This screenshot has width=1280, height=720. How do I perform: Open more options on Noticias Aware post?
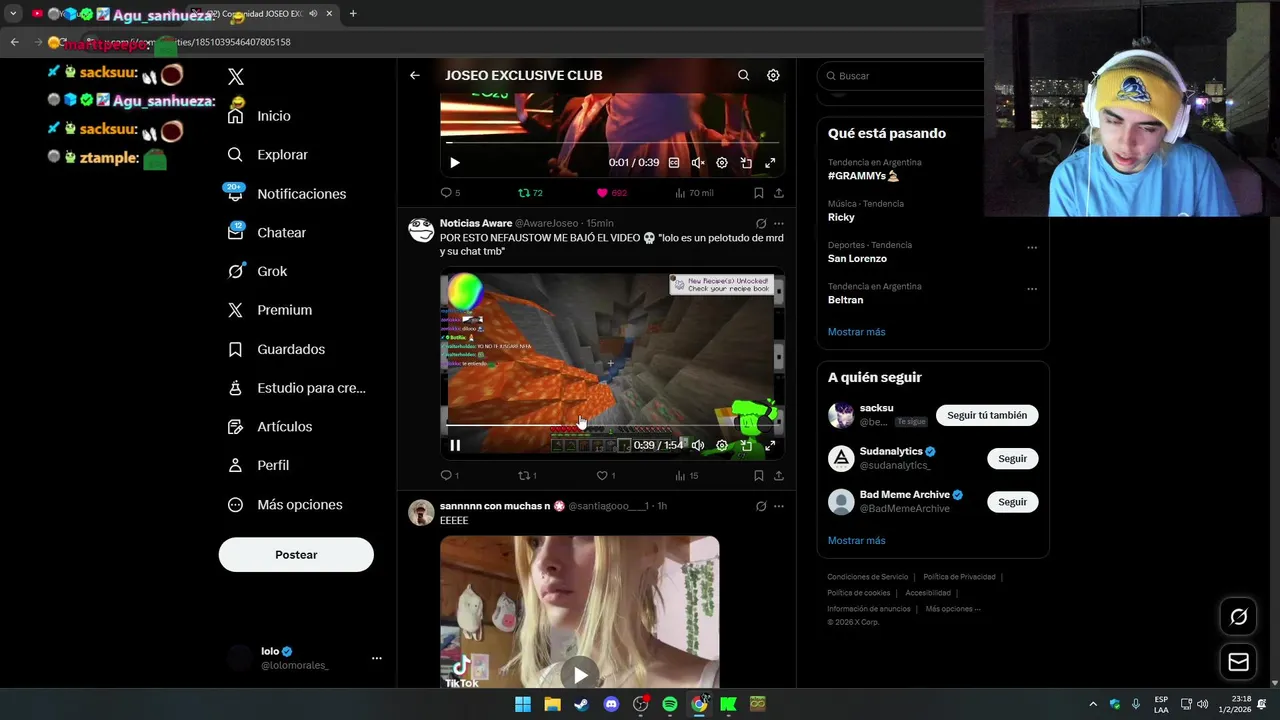point(779,224)
